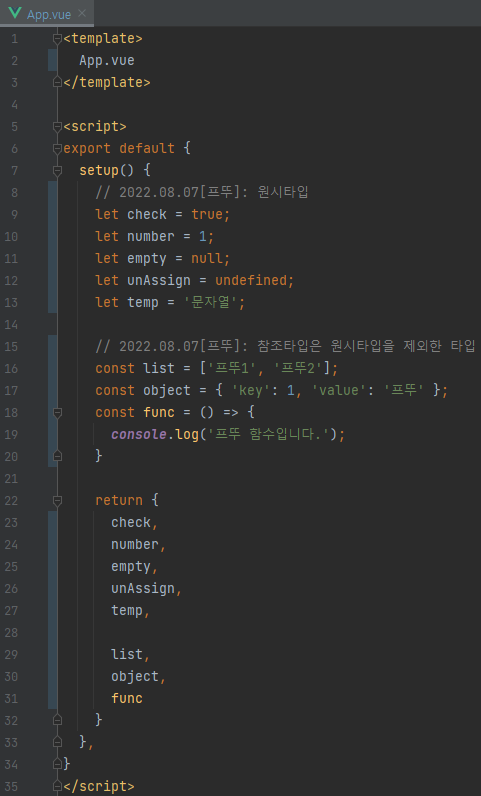This screenshot has height=796, width=481.
Task: Click the '참조타입은' comment on line 15
Action: [x=290, y=346]
